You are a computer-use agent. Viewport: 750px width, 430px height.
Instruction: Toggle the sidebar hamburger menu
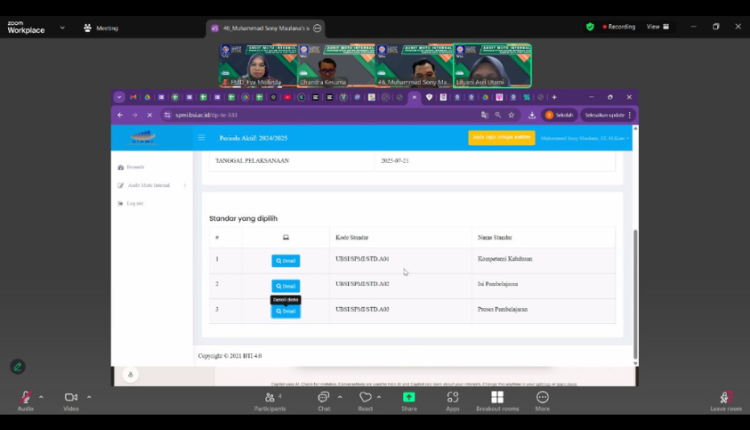(201, 138)
